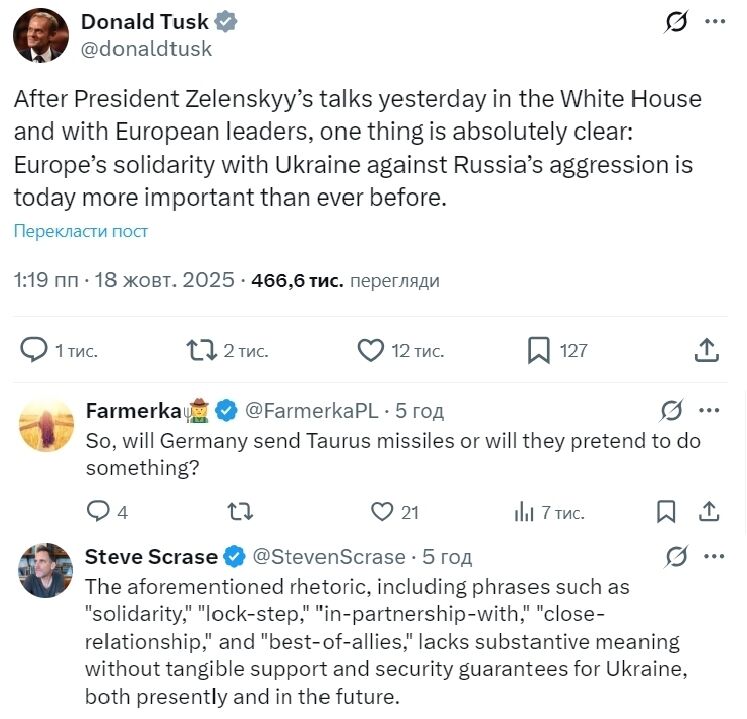Open the @FarmerkaPL profile handle

tap(311, 410)
